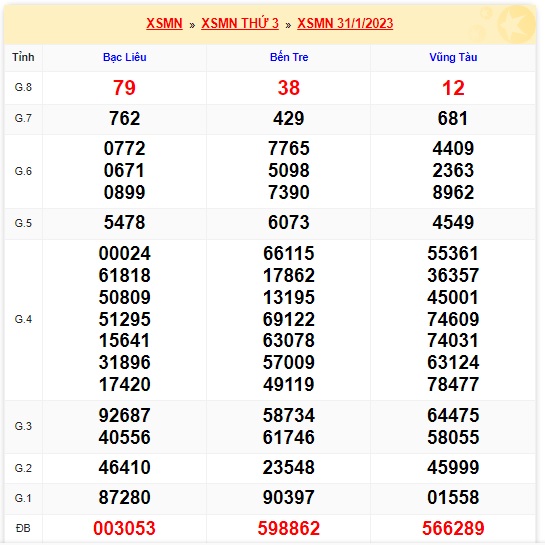The height and width of the screenshot is (545, 545).
Task: Select the G.6 number 0899
Action: click(x=124, y=193)
